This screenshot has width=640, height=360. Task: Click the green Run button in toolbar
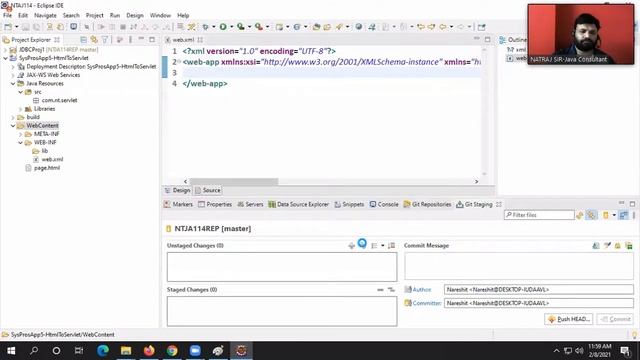coord(223,27)
